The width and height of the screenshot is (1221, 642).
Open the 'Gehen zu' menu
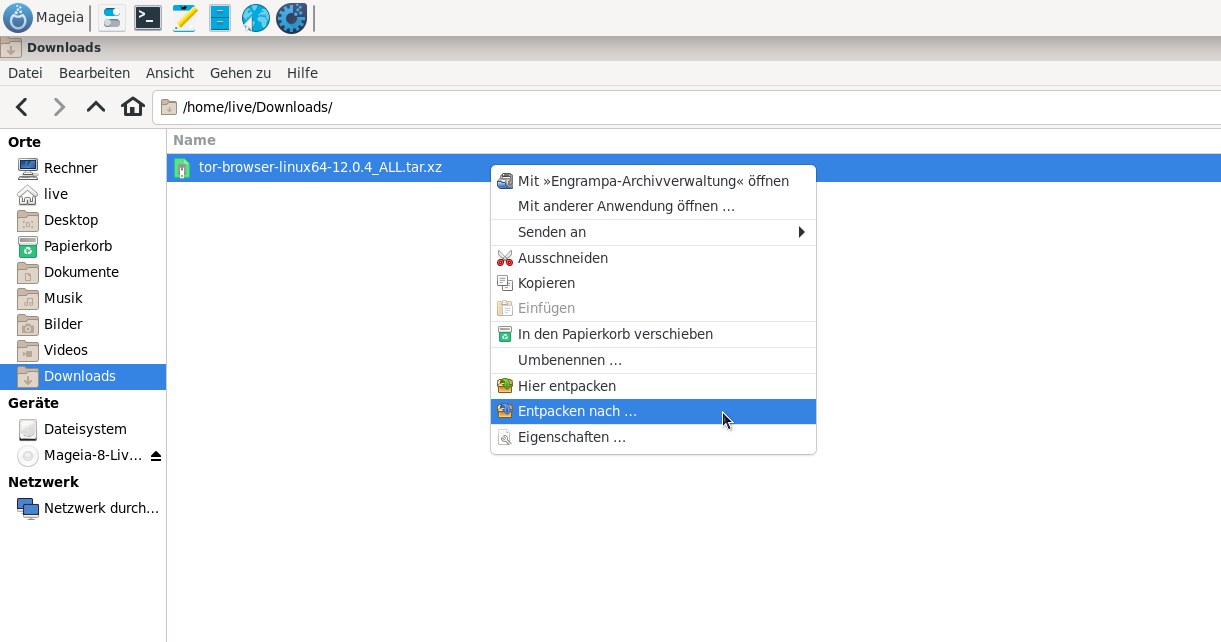(x=240, y=73)
